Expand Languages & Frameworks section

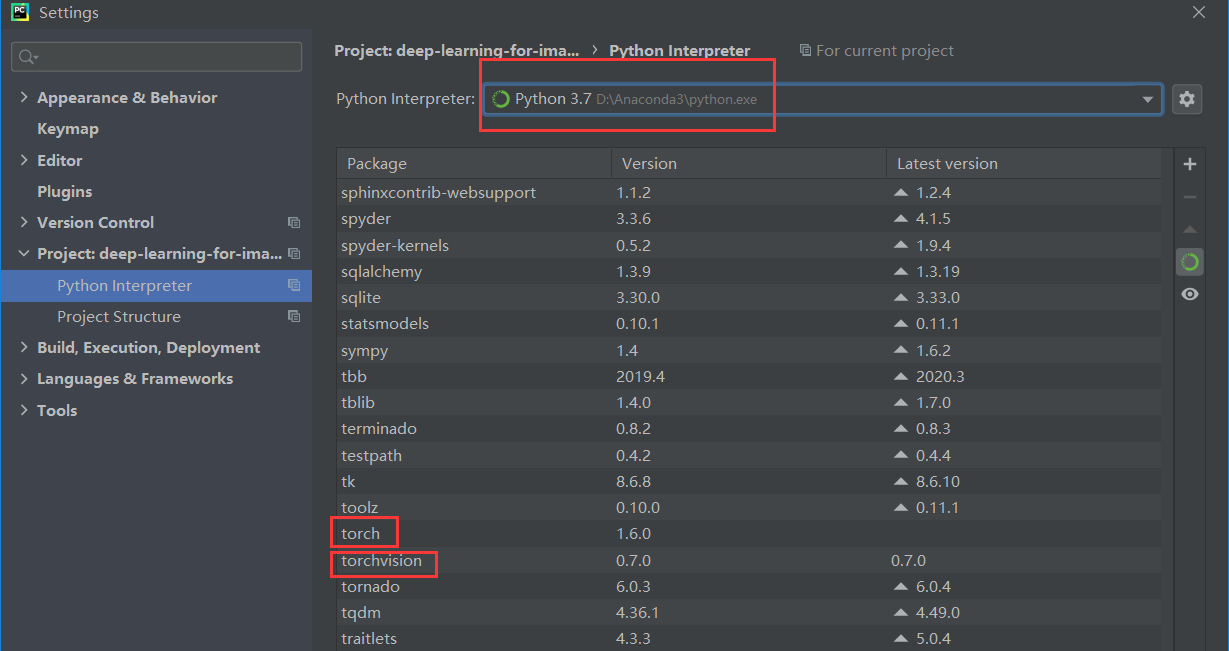coord(24,379)
